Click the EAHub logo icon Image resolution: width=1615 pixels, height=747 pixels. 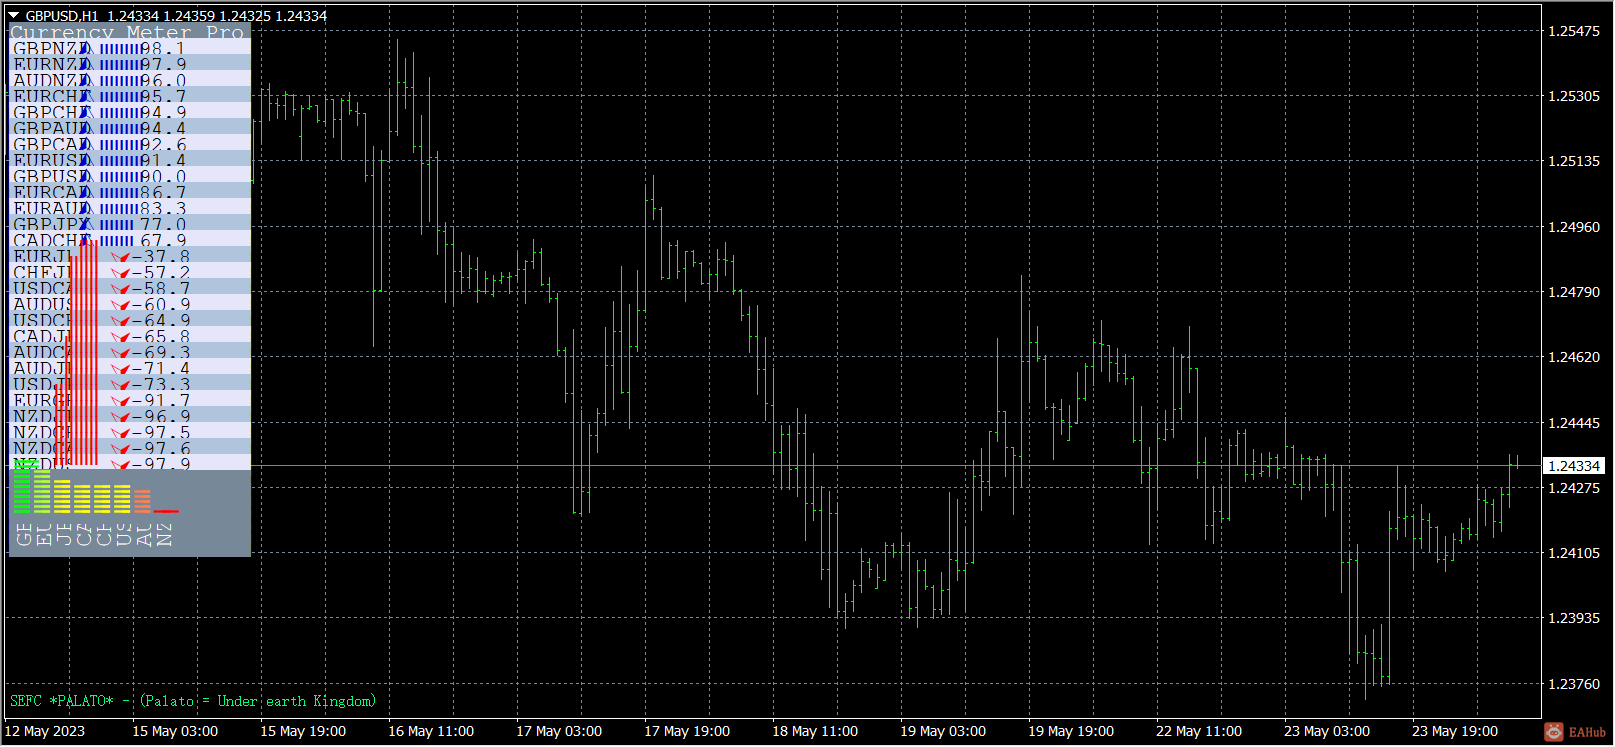coord(1553,733)
